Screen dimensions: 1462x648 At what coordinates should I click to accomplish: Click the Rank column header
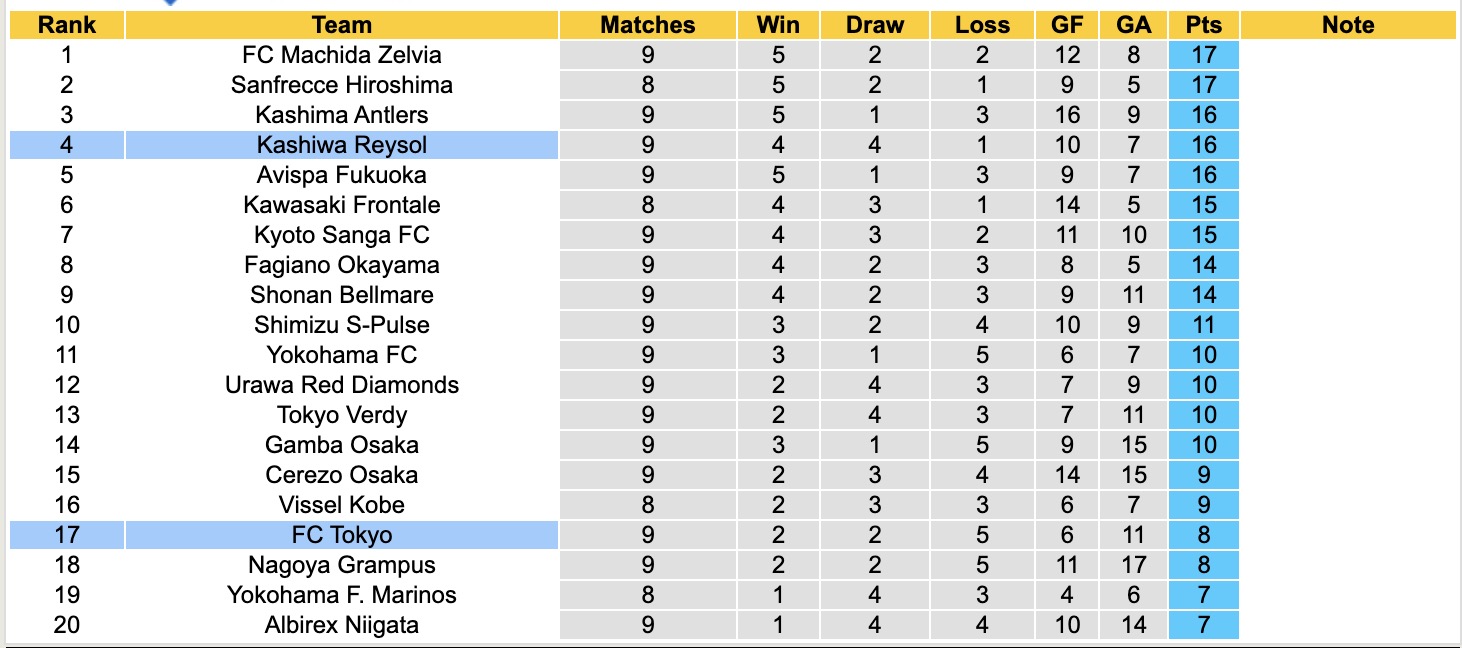coord(66,25)
